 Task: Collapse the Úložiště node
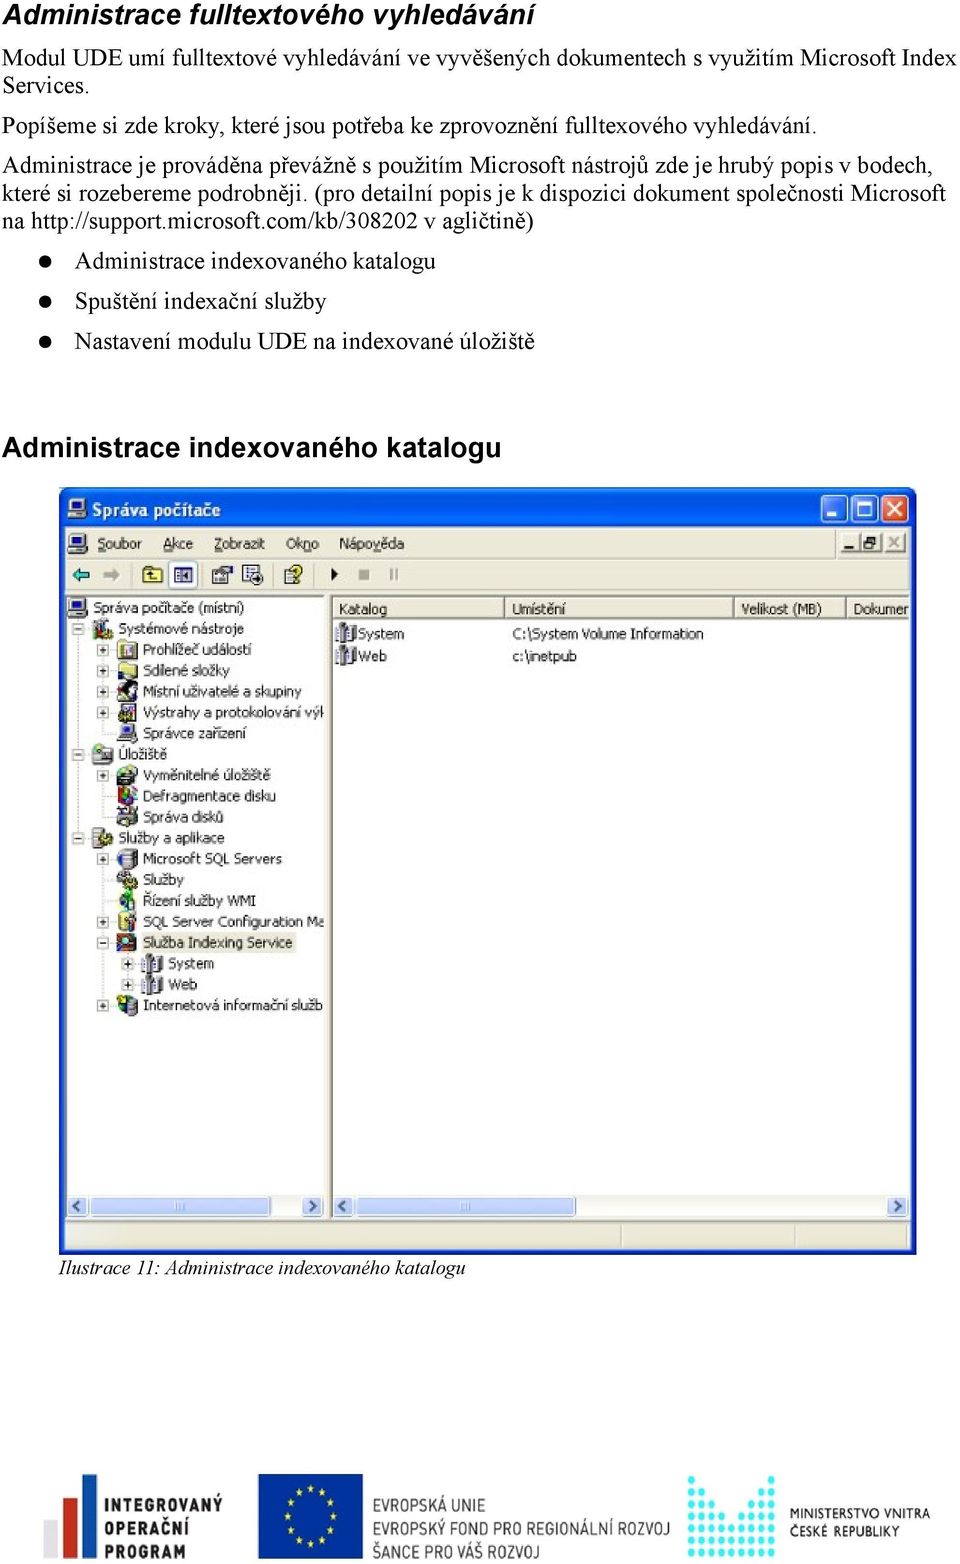pos(78,755)
